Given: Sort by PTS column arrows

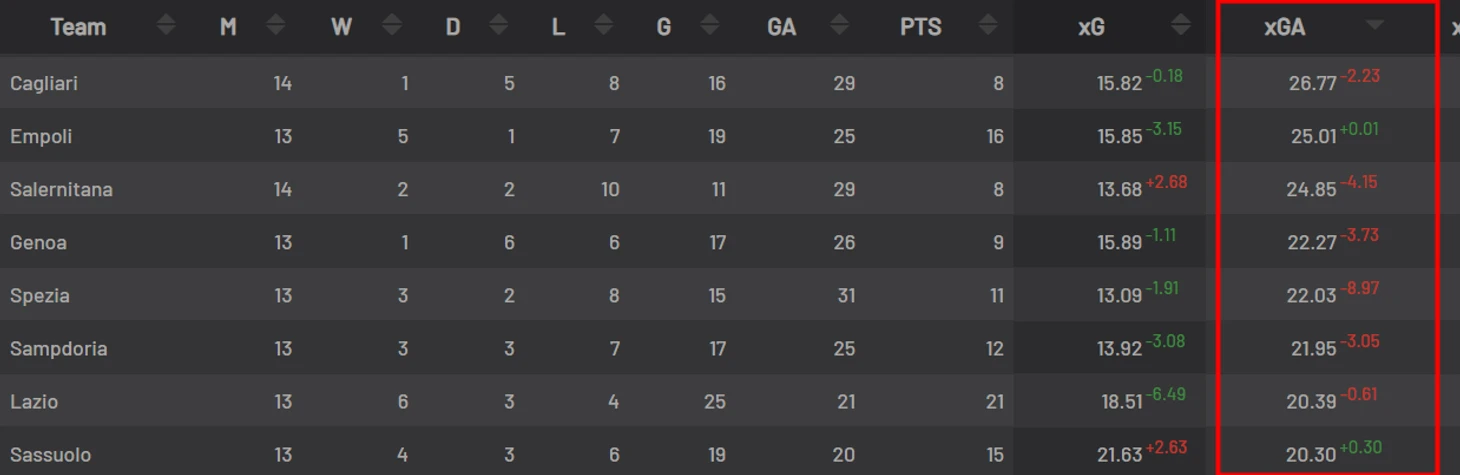Looking at the screenshot, I should [x=988, y=26].
